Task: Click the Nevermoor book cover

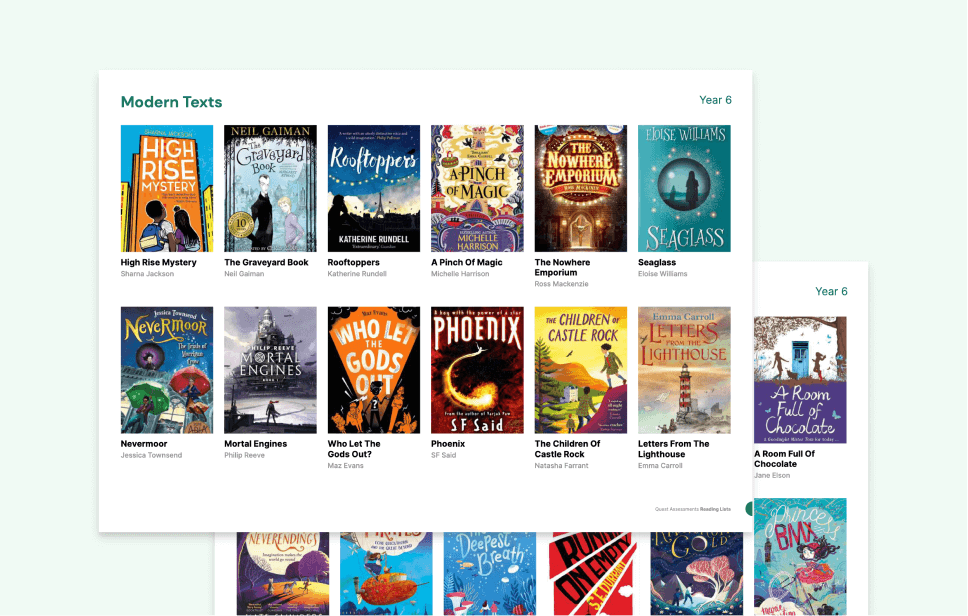Action: [x=167, y=370]
